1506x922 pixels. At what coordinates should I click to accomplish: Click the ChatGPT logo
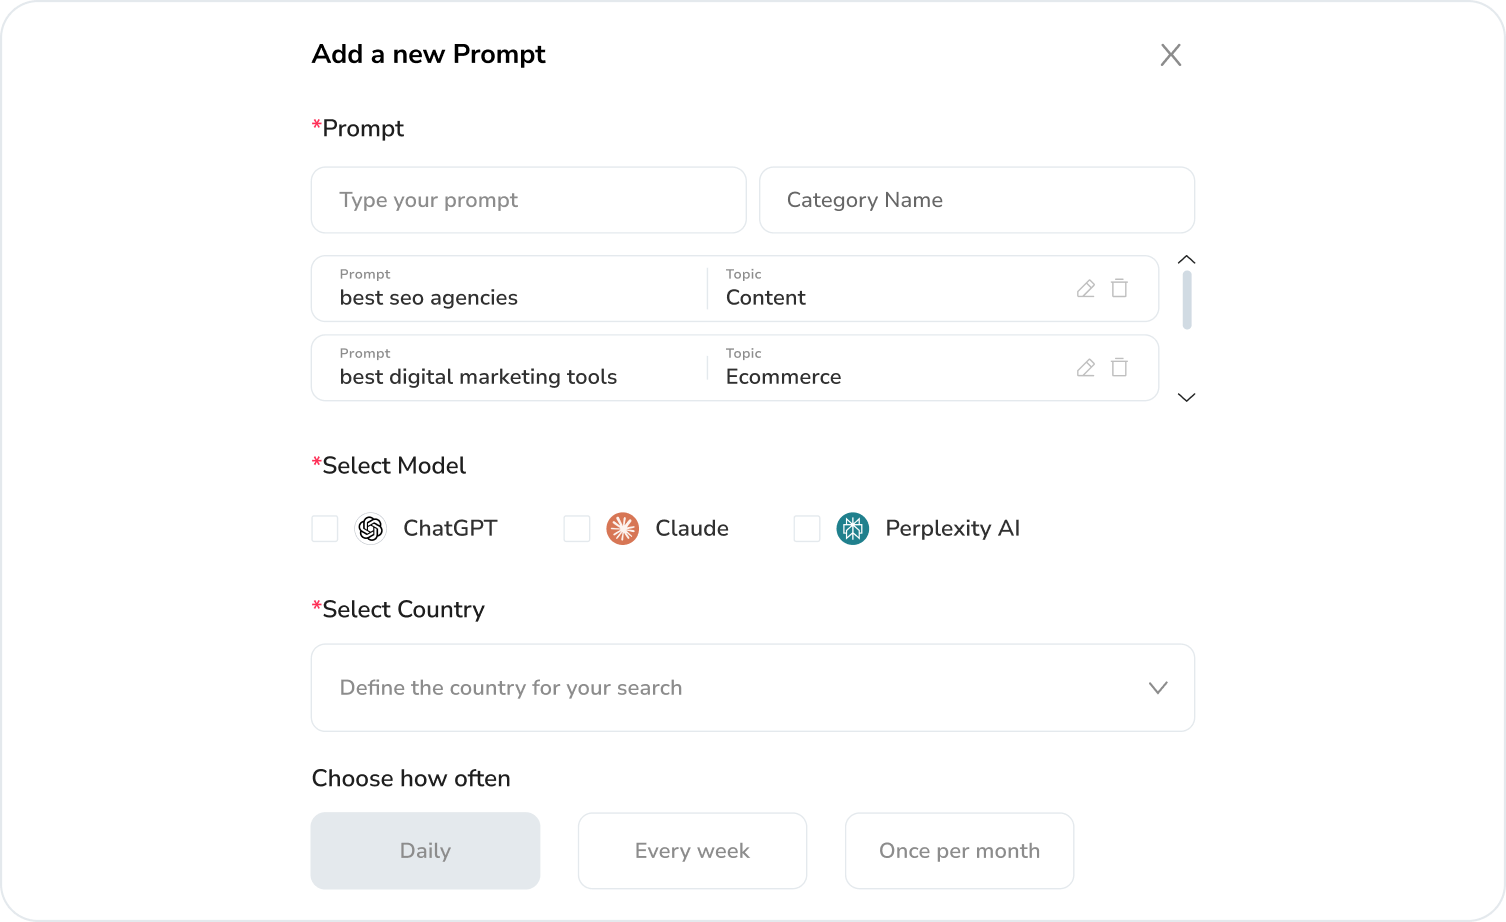click(371, 528)
